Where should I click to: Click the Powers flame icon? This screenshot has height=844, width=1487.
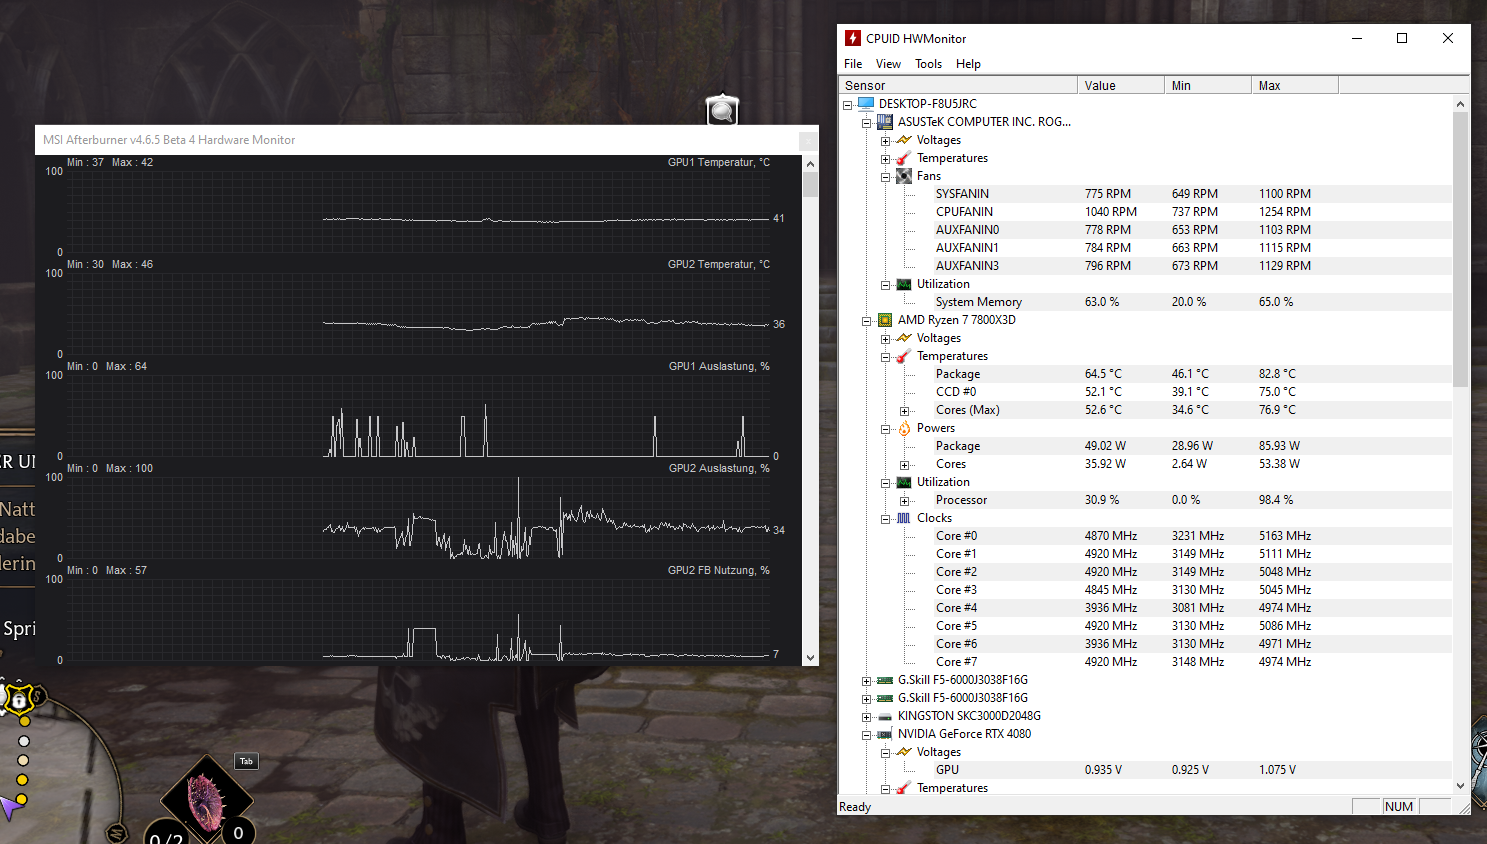pos(904,428)
